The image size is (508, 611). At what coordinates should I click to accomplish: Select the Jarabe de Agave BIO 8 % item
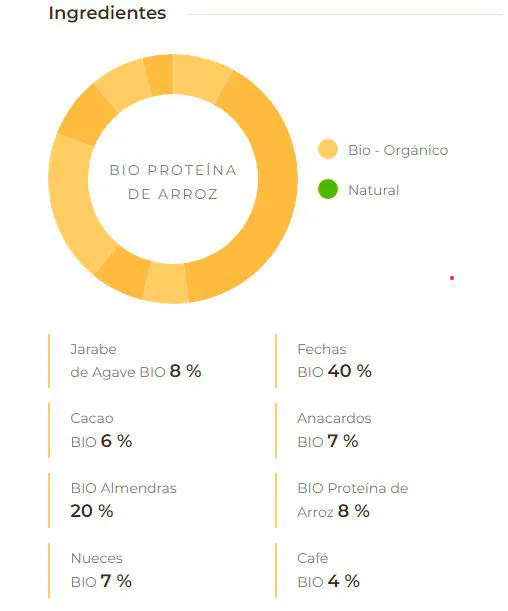(x=136, y=361)
